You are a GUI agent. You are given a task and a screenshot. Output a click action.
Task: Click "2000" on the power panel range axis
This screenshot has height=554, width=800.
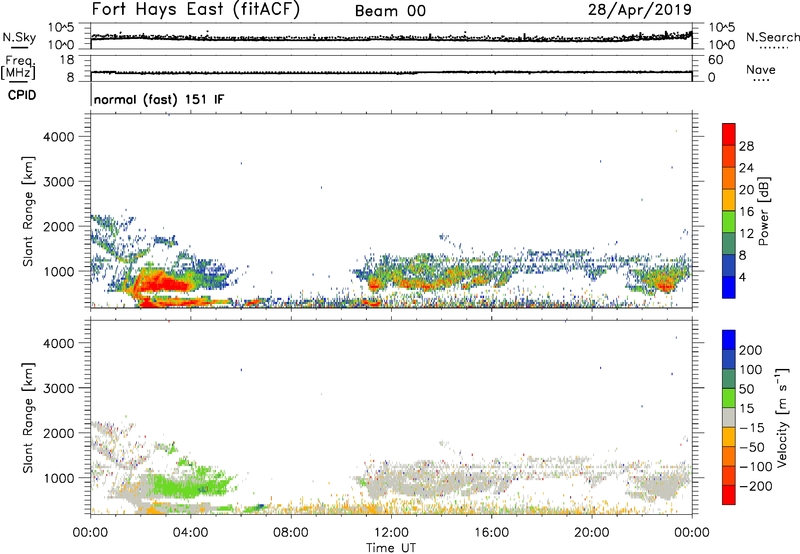pyautogui.click(x=59, y=226)
